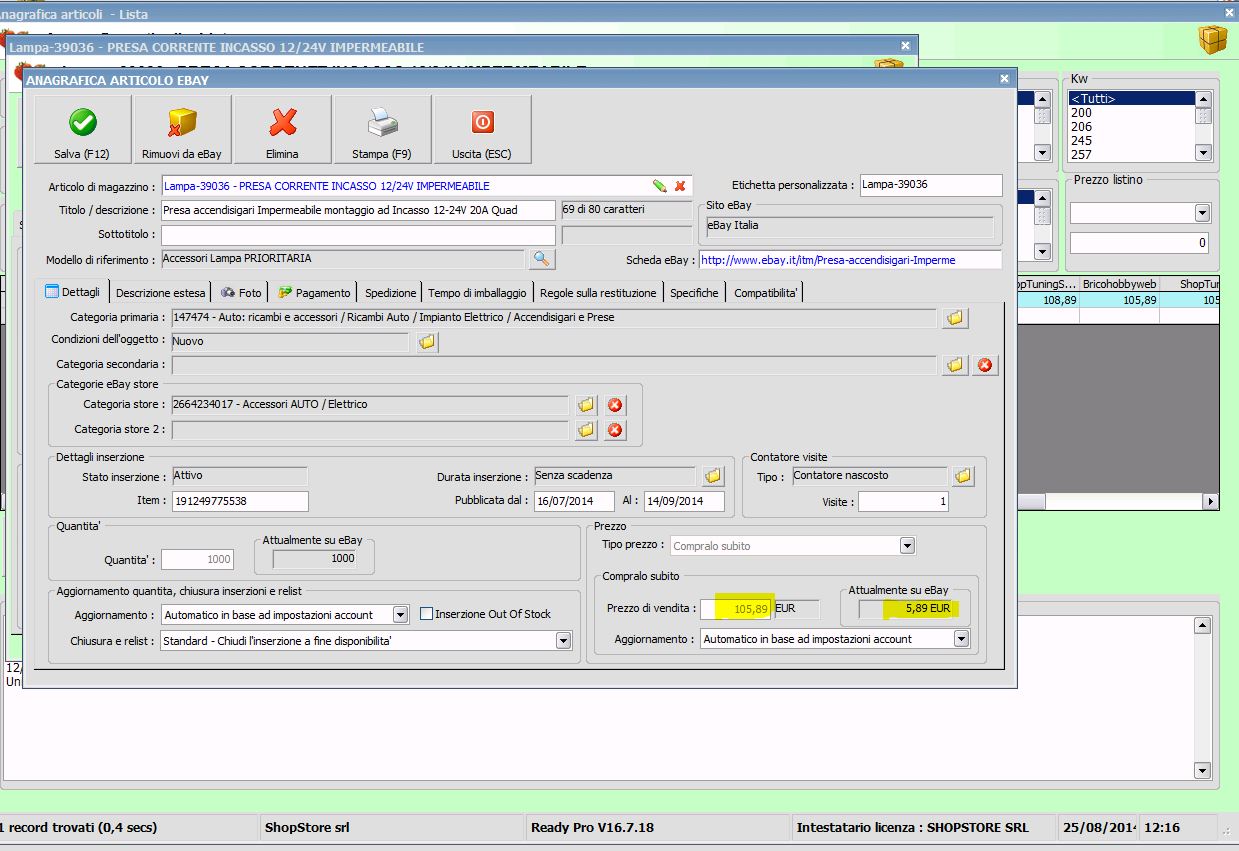Enable the Inserzione Out Of Stock checkbox
Image resolution: width=1239 pixels, height=851 pixels.
(x=427, y=614)
